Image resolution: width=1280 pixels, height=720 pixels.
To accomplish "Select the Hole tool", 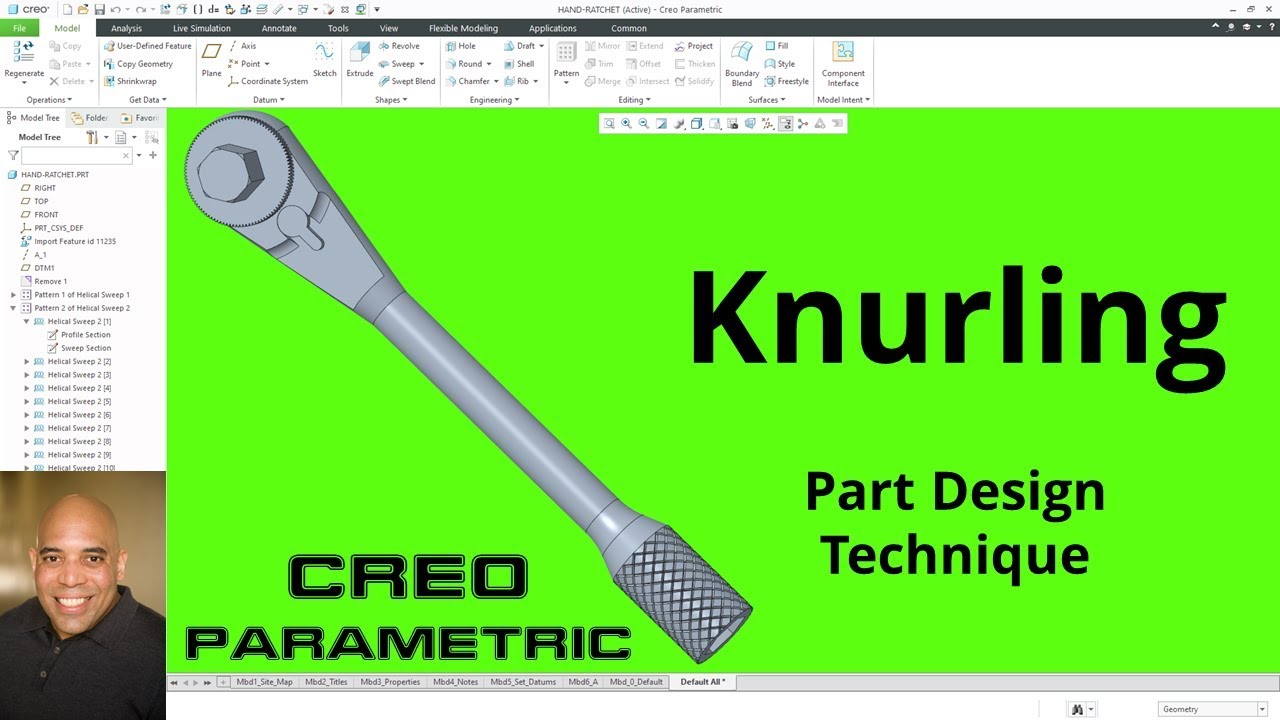I will point(461,46).
